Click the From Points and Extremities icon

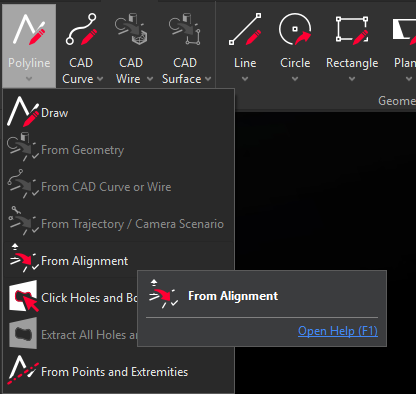pos(23,370)
